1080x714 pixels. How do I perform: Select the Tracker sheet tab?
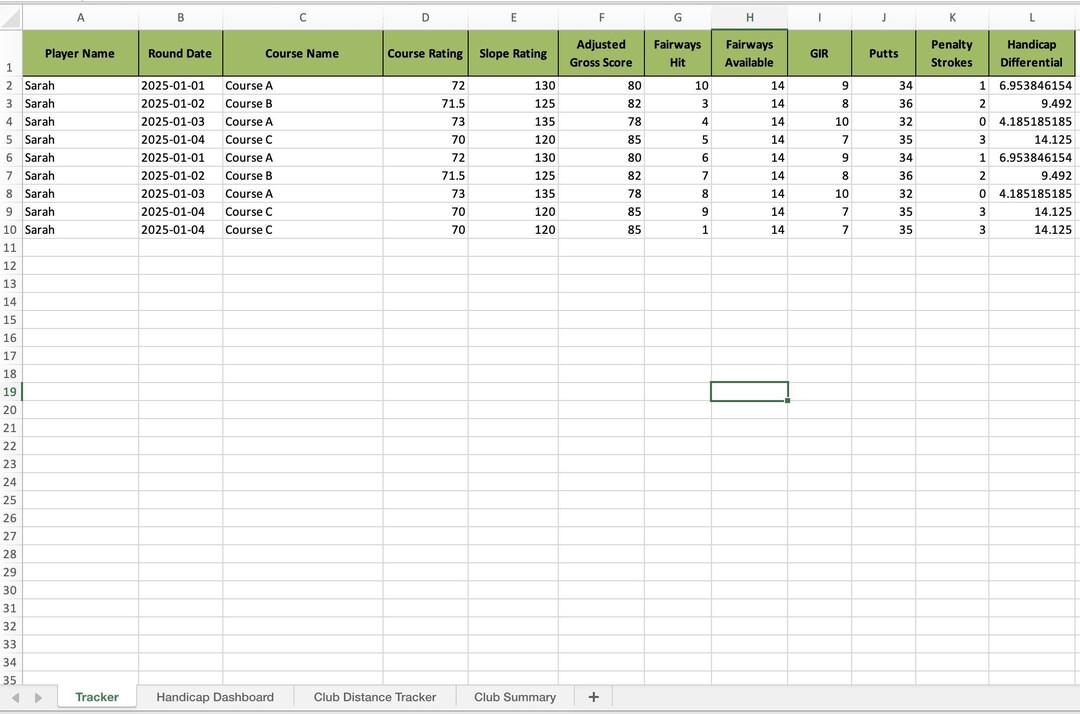click(x=96, y=696)
